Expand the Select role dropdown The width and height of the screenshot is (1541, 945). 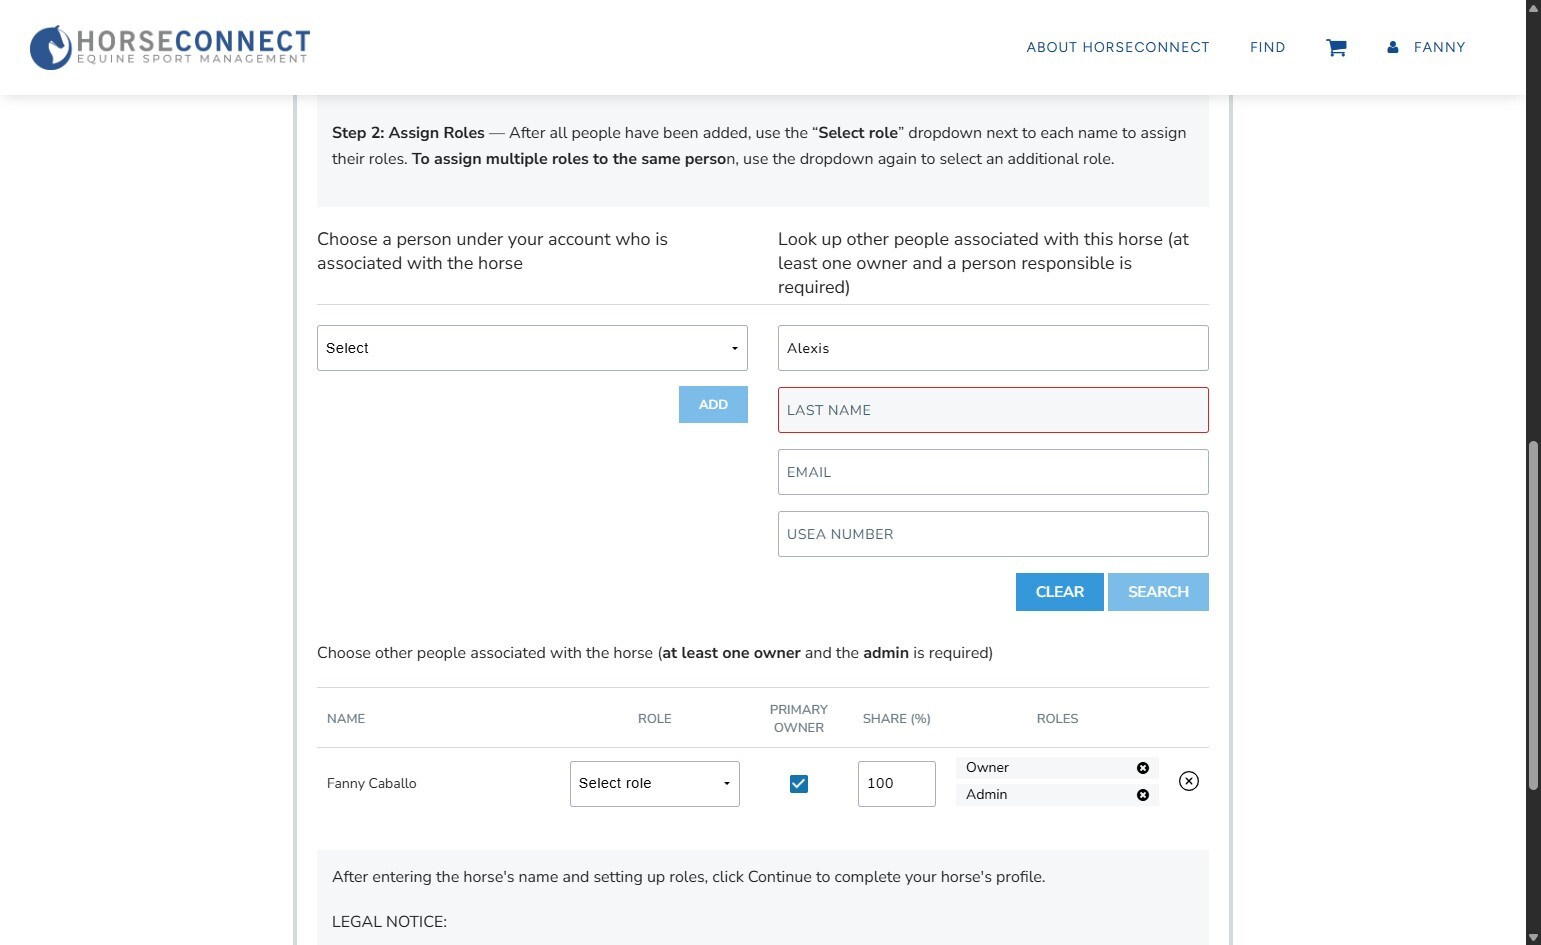coord(655,784)
